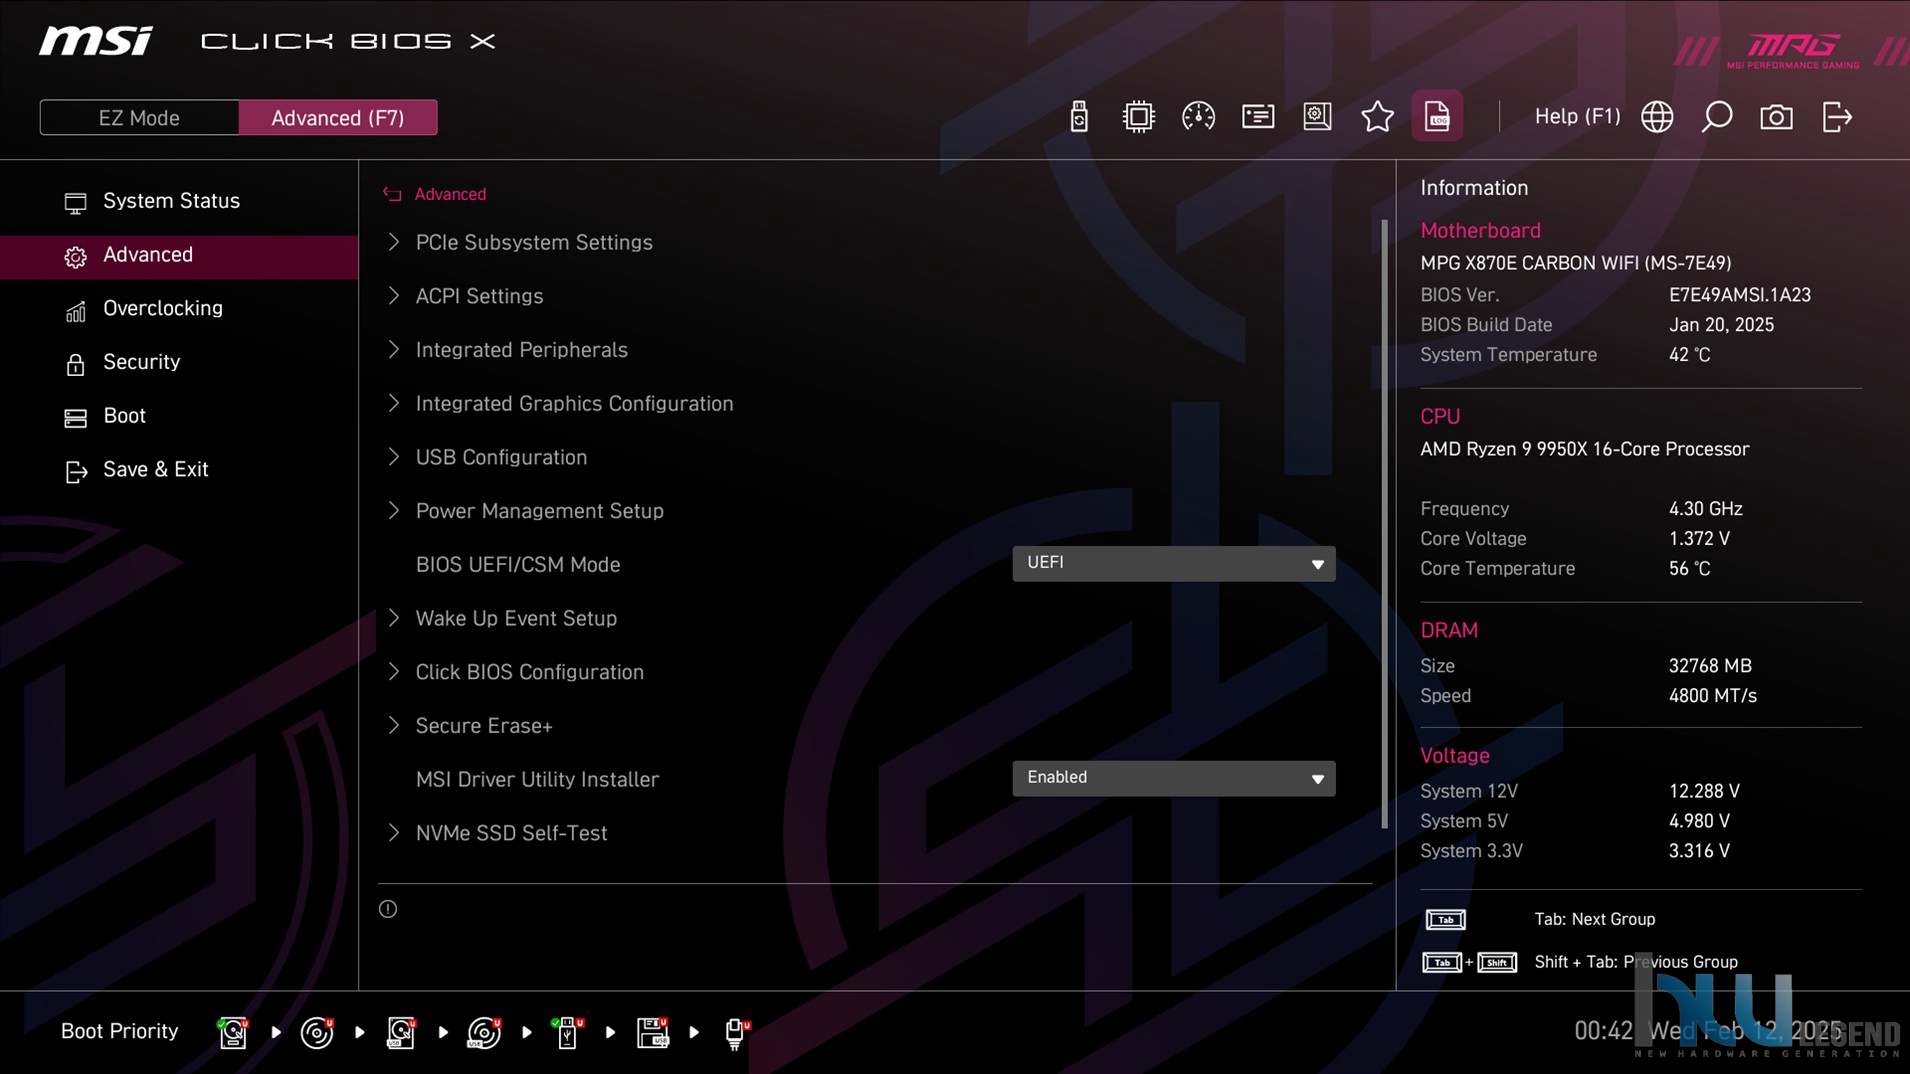Click the MSI Driver Utility Installer label
The image size is (1910, 1074).
coord(537,780)
